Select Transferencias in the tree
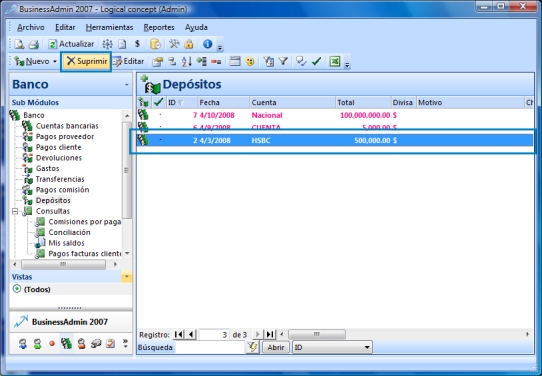This screenshot has height=376, width=542. coord(60,179)
